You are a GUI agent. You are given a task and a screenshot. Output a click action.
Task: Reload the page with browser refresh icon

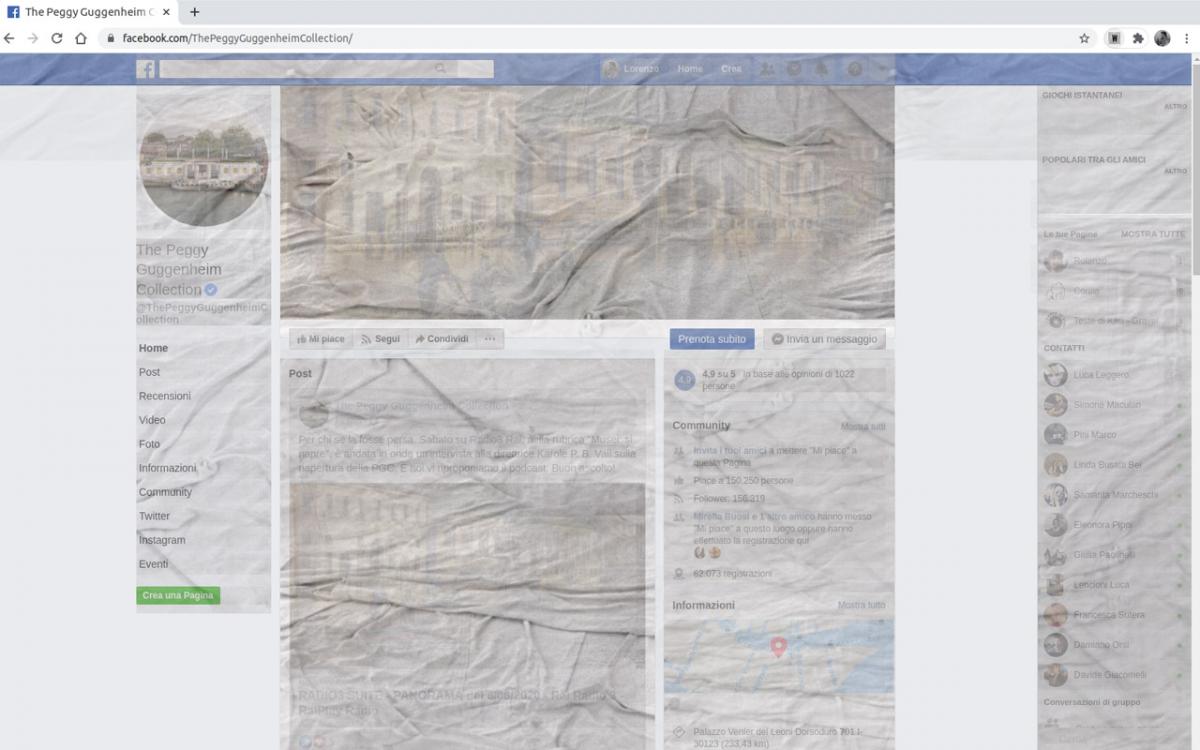tap(57, 38)
